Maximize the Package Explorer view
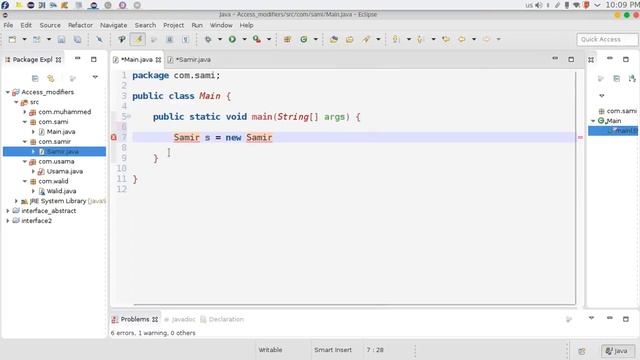 coord(93,59)
